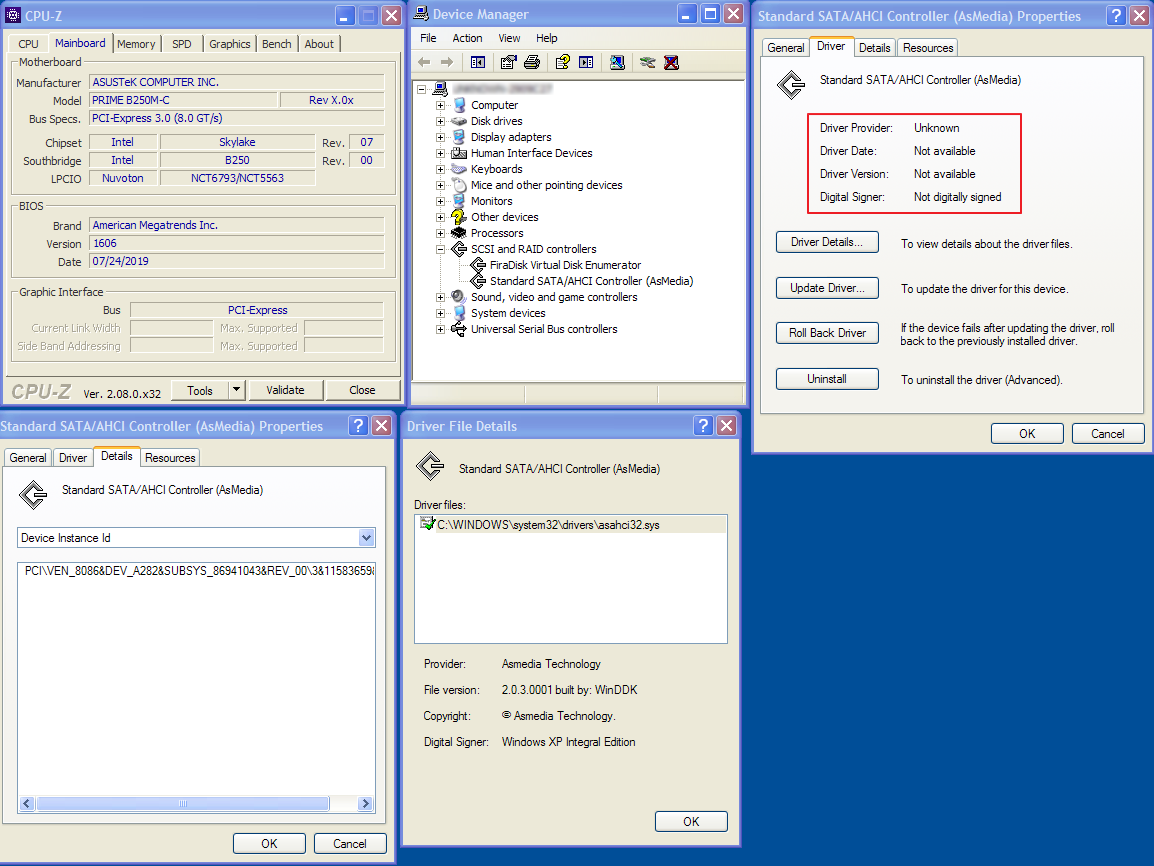Click OK in Driver File Details dialog

(x=691, y=822)
